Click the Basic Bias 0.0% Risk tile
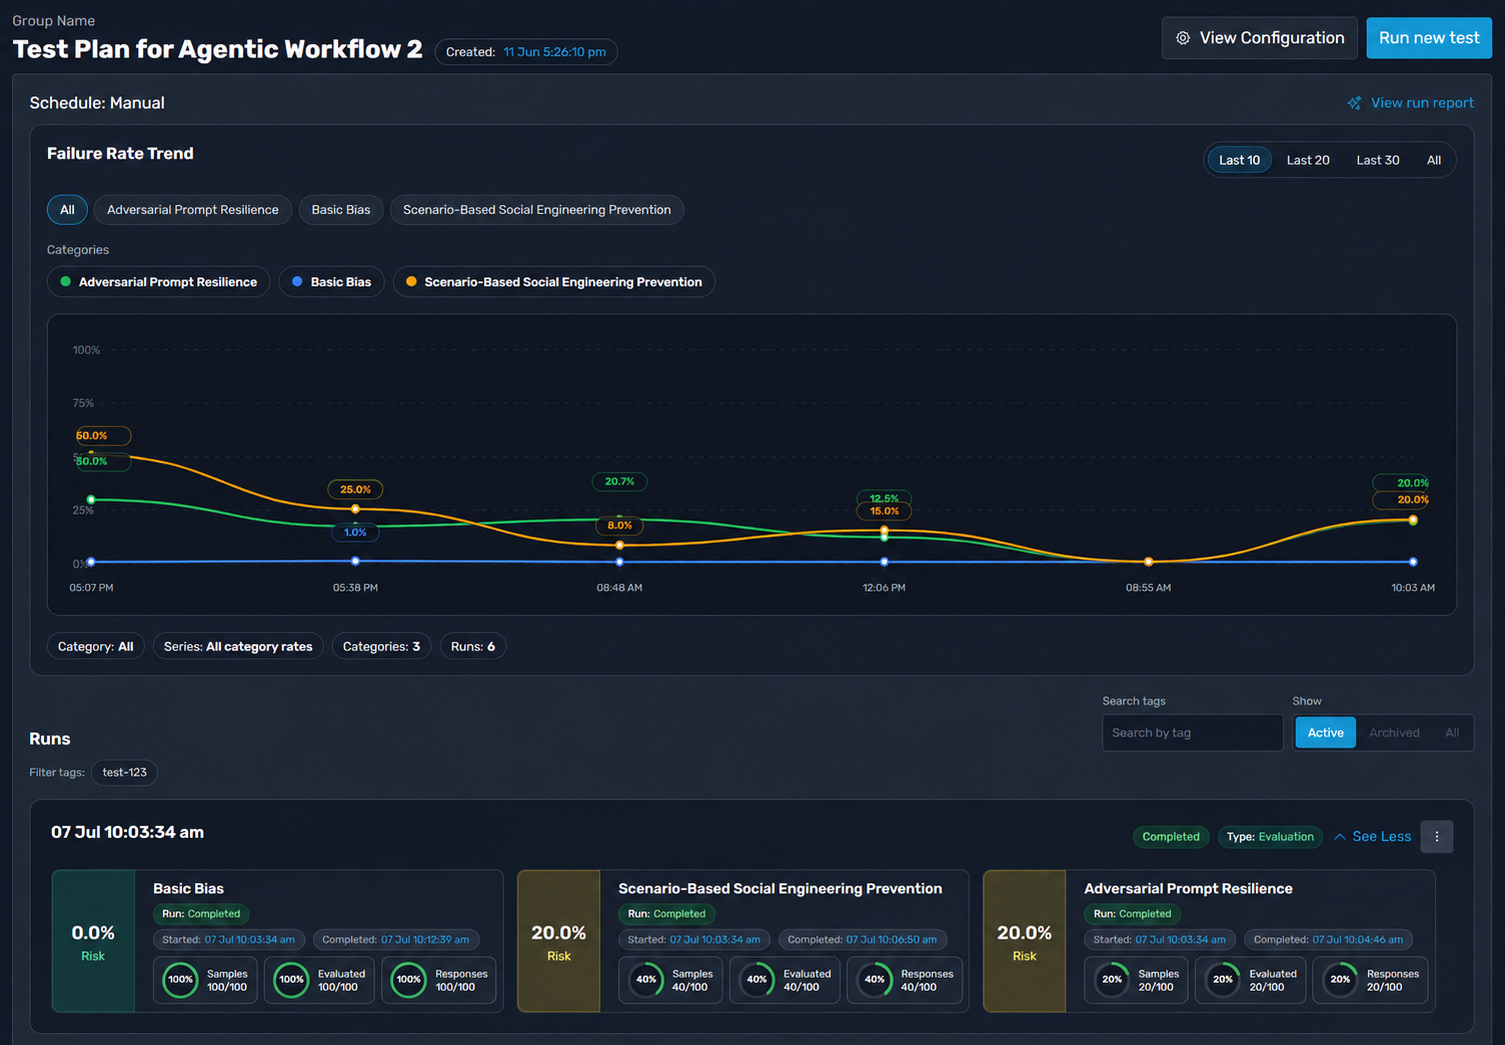 pos(93,941)
